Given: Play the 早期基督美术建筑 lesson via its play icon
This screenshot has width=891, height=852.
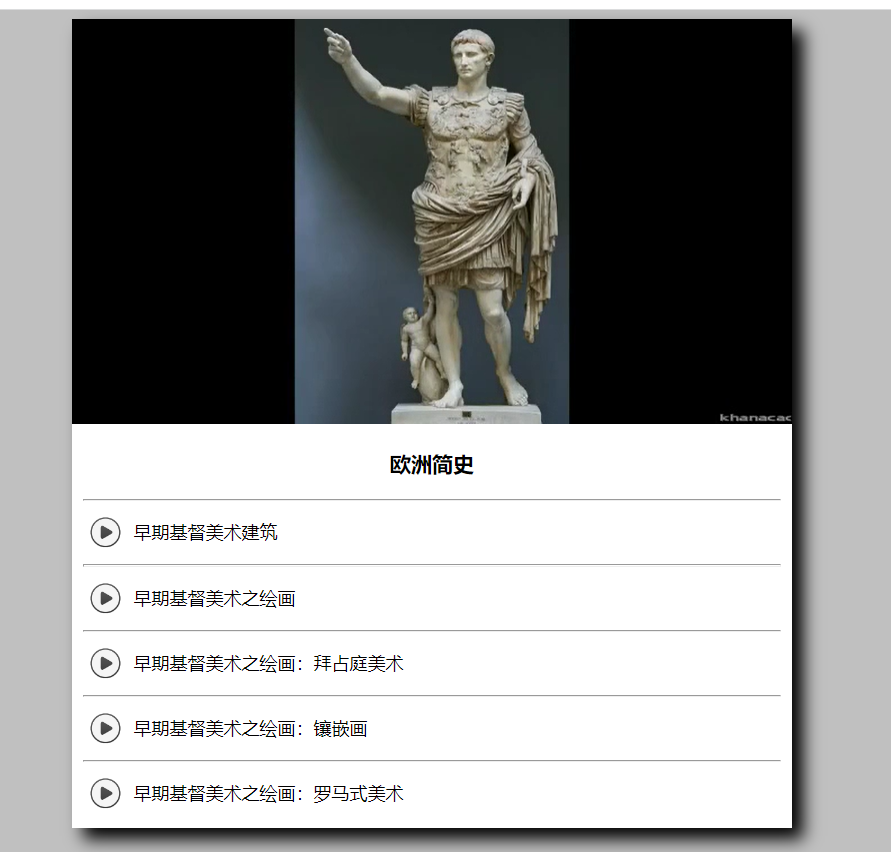Looking at the screenshot, I should (105, 533).
